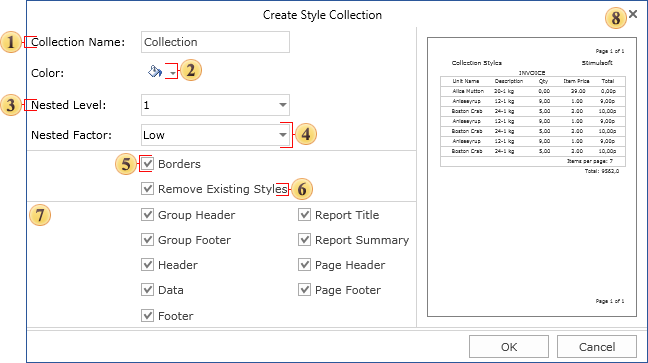Expand the Nested Level dropdown
This screenshot has width=648, height=363.
click(283, 105)
